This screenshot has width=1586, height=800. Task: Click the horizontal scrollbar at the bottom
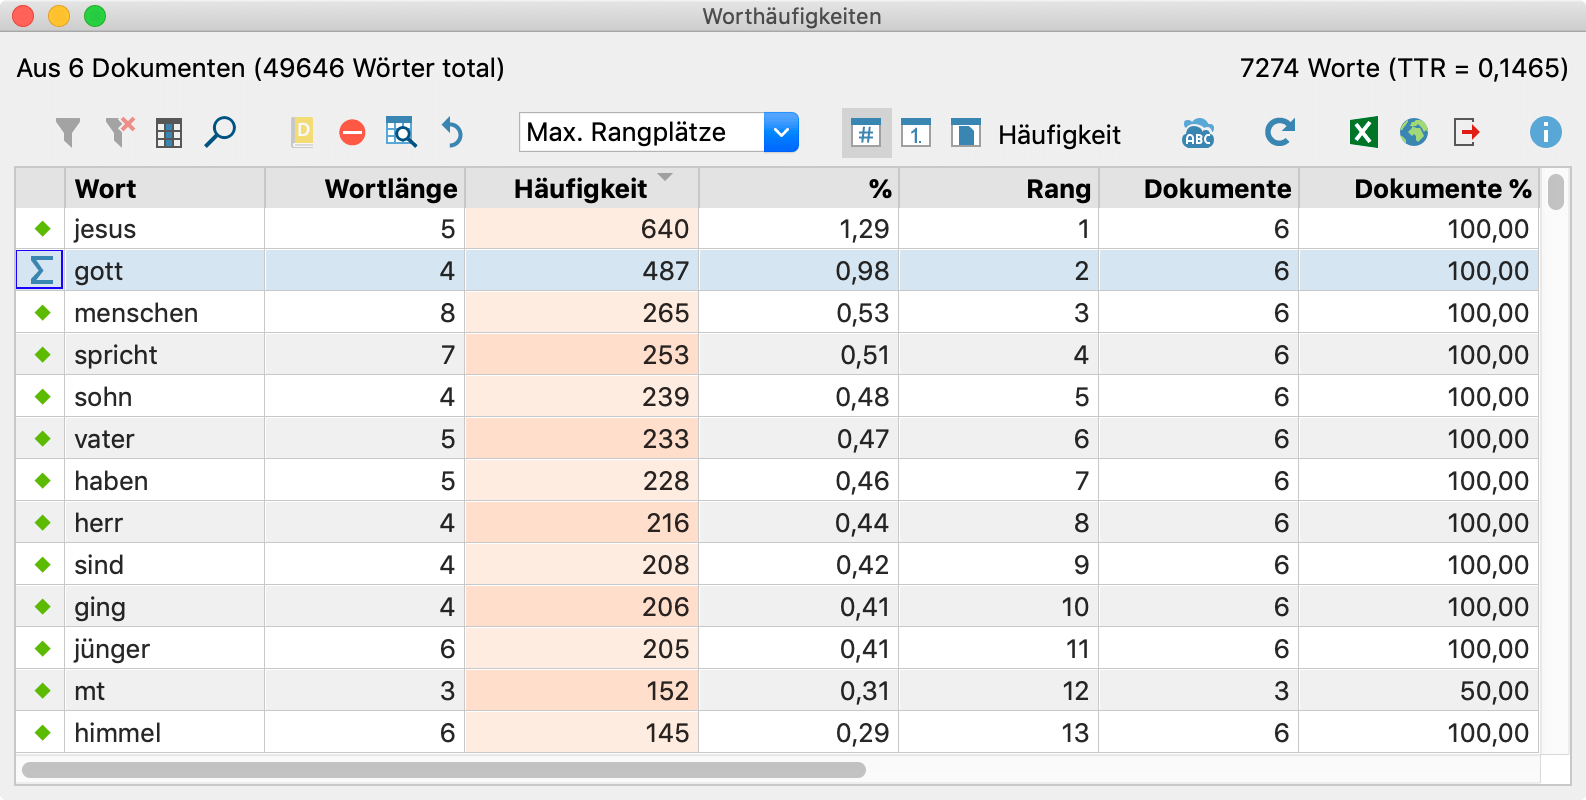[x=443, y=770]
